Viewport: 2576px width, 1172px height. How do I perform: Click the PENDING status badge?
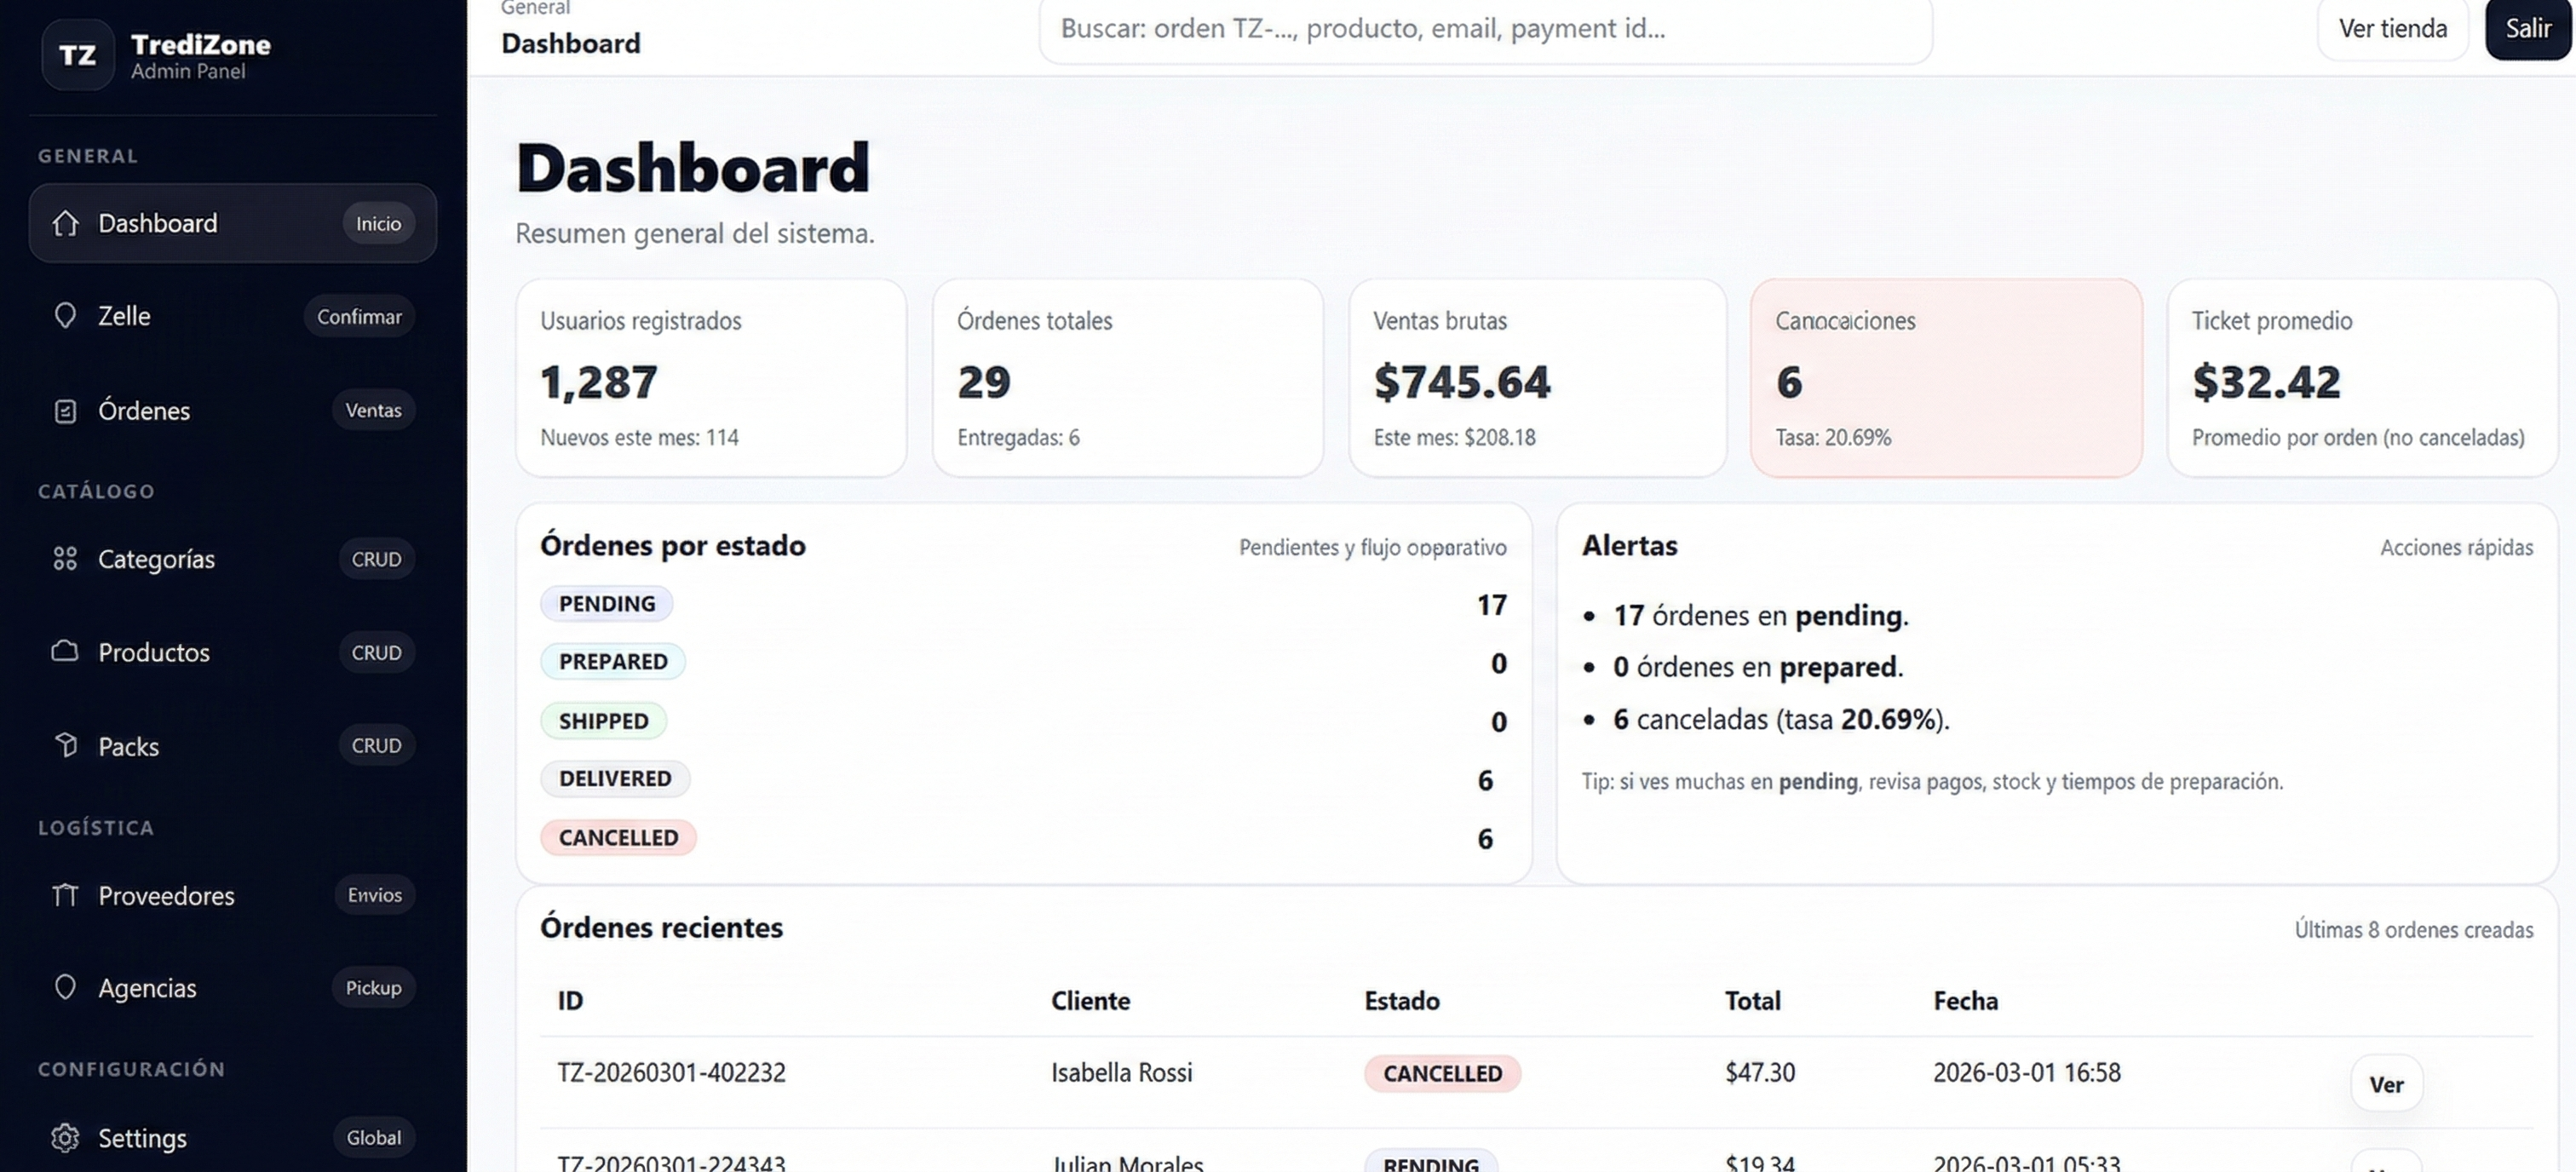pos(606,604)
